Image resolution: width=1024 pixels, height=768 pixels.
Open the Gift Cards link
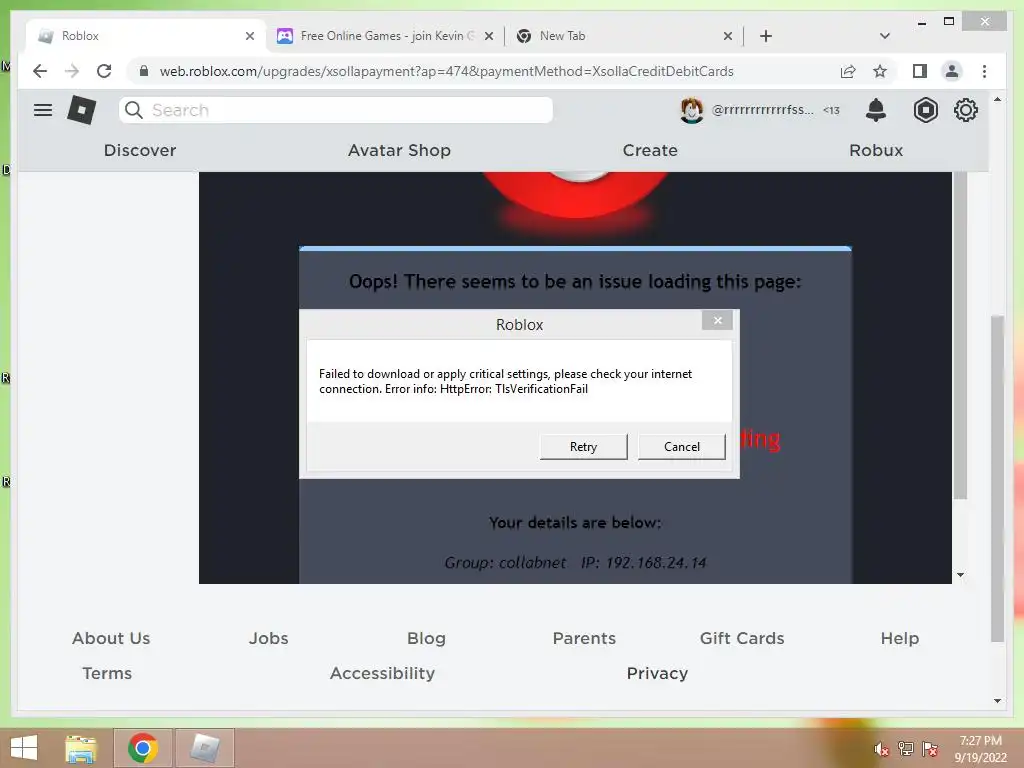[742, 638]
